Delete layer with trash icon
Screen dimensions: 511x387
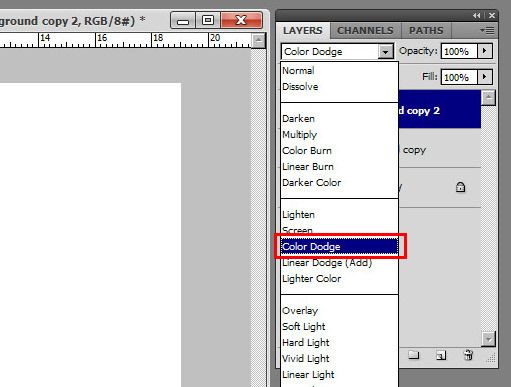(x=468, y=355)
